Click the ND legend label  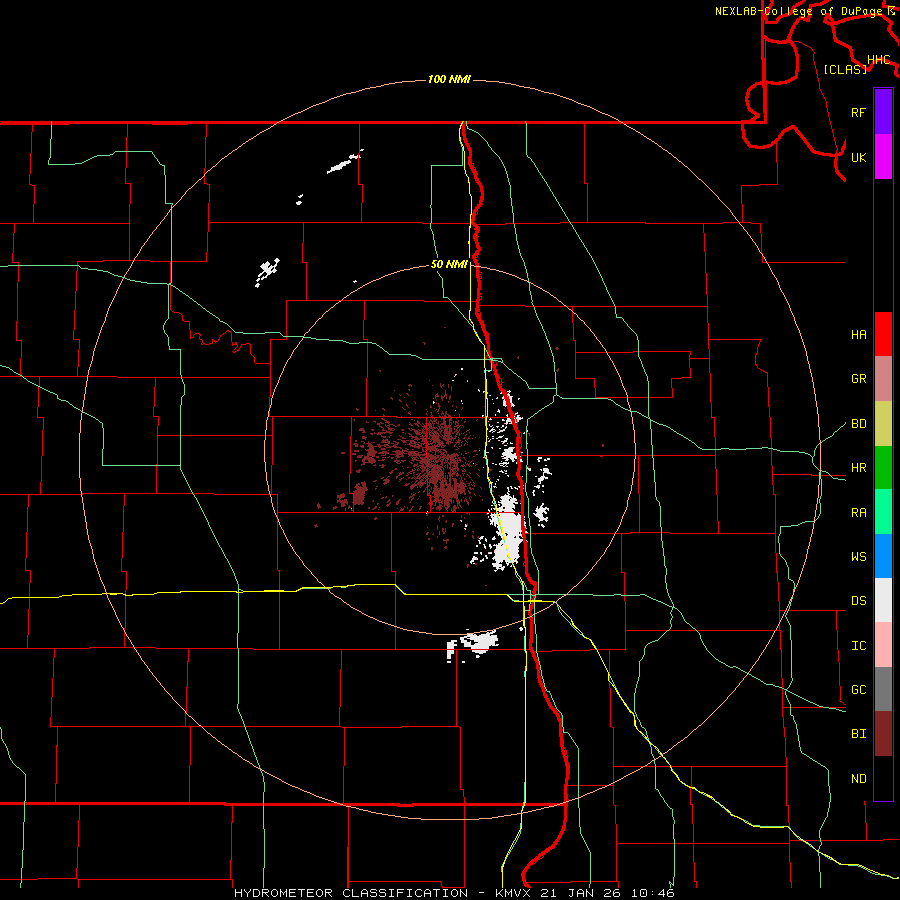858,779
